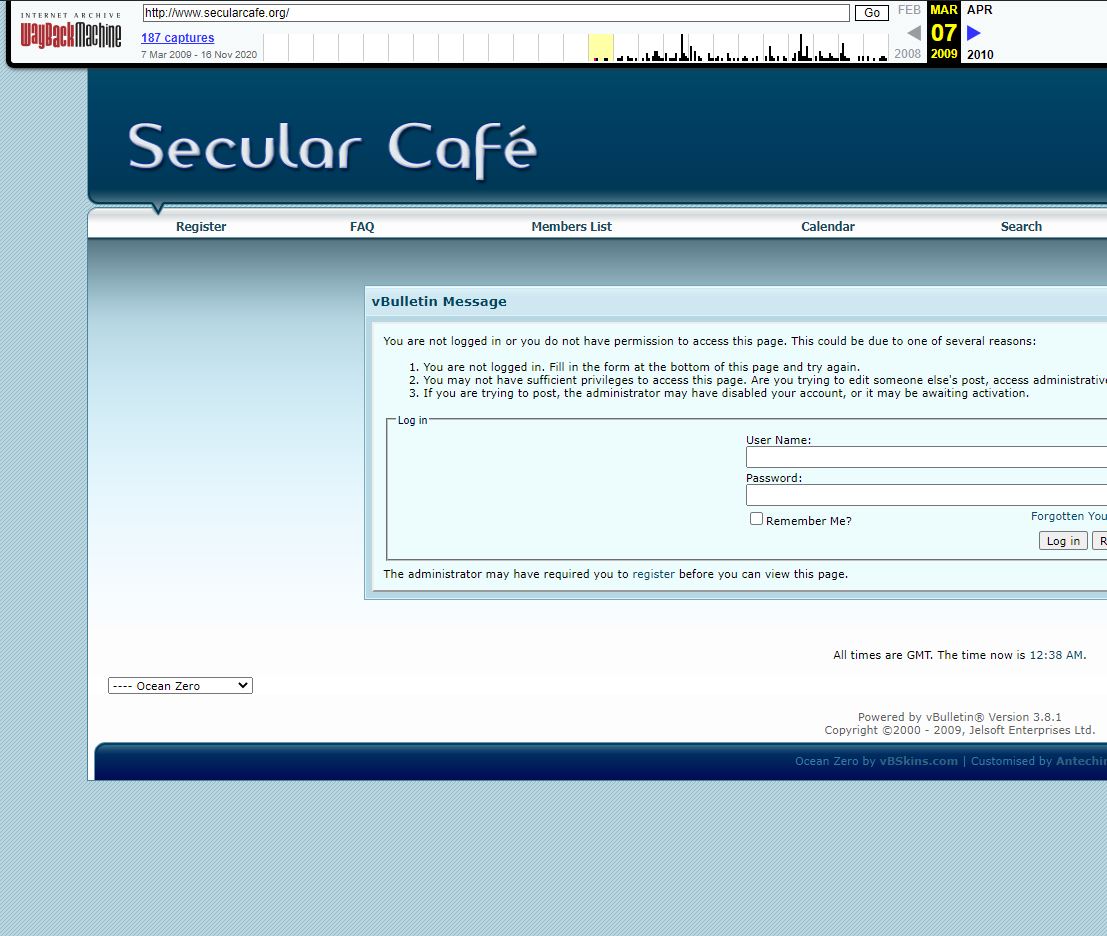
Task: Click the Secular Café banner logo
Action: (x=332, y=149)
